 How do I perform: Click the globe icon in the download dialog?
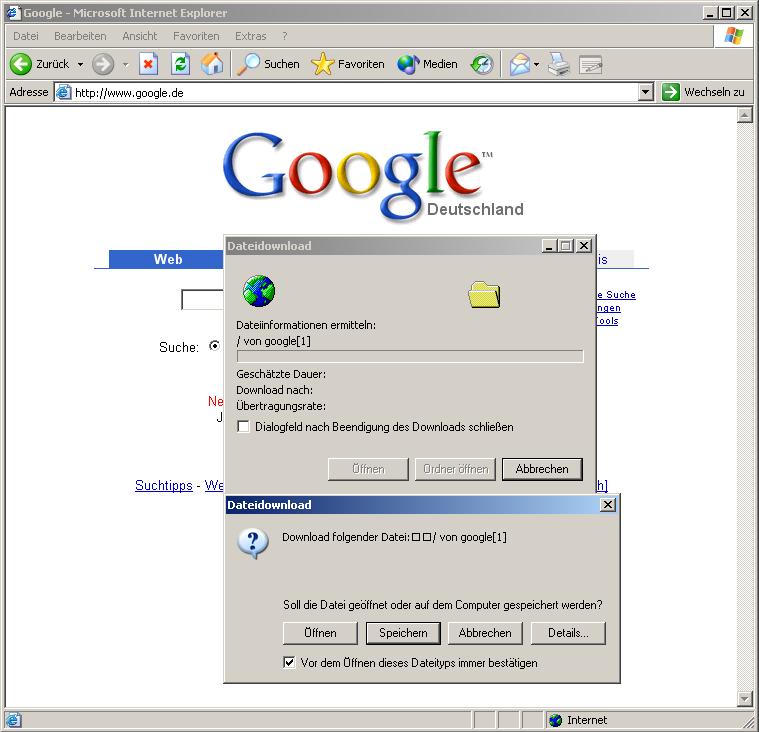(x=259, y=291)
